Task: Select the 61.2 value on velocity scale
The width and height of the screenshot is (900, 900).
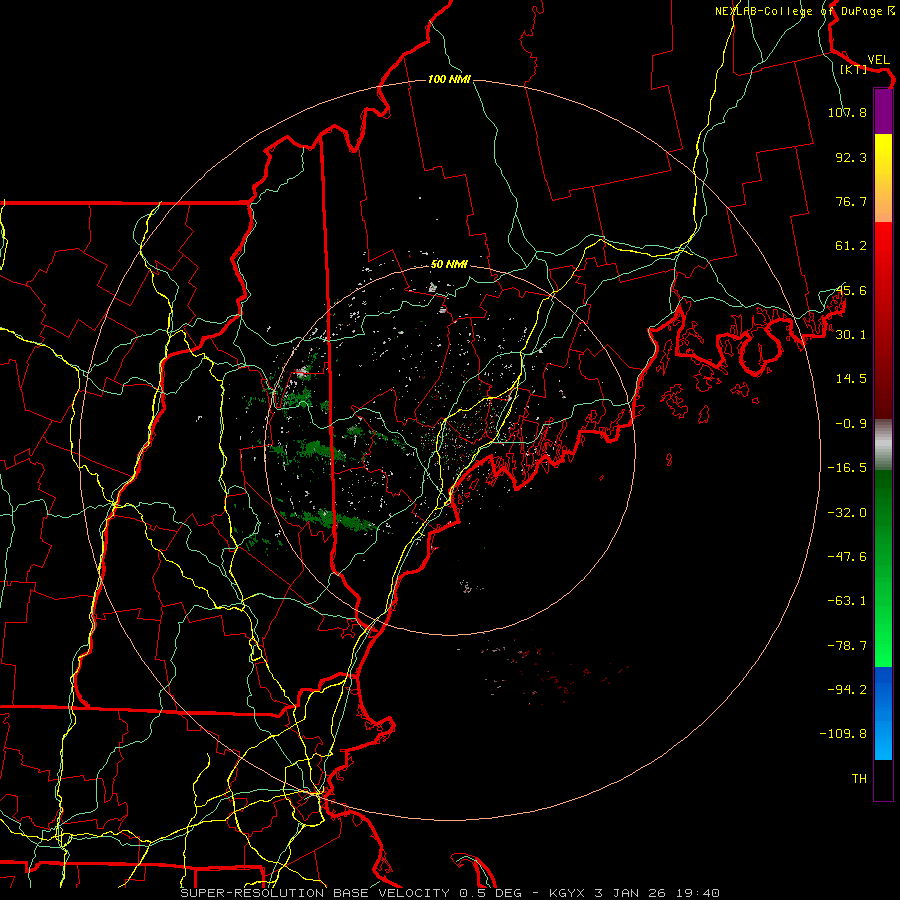Action: click(851, 246)
